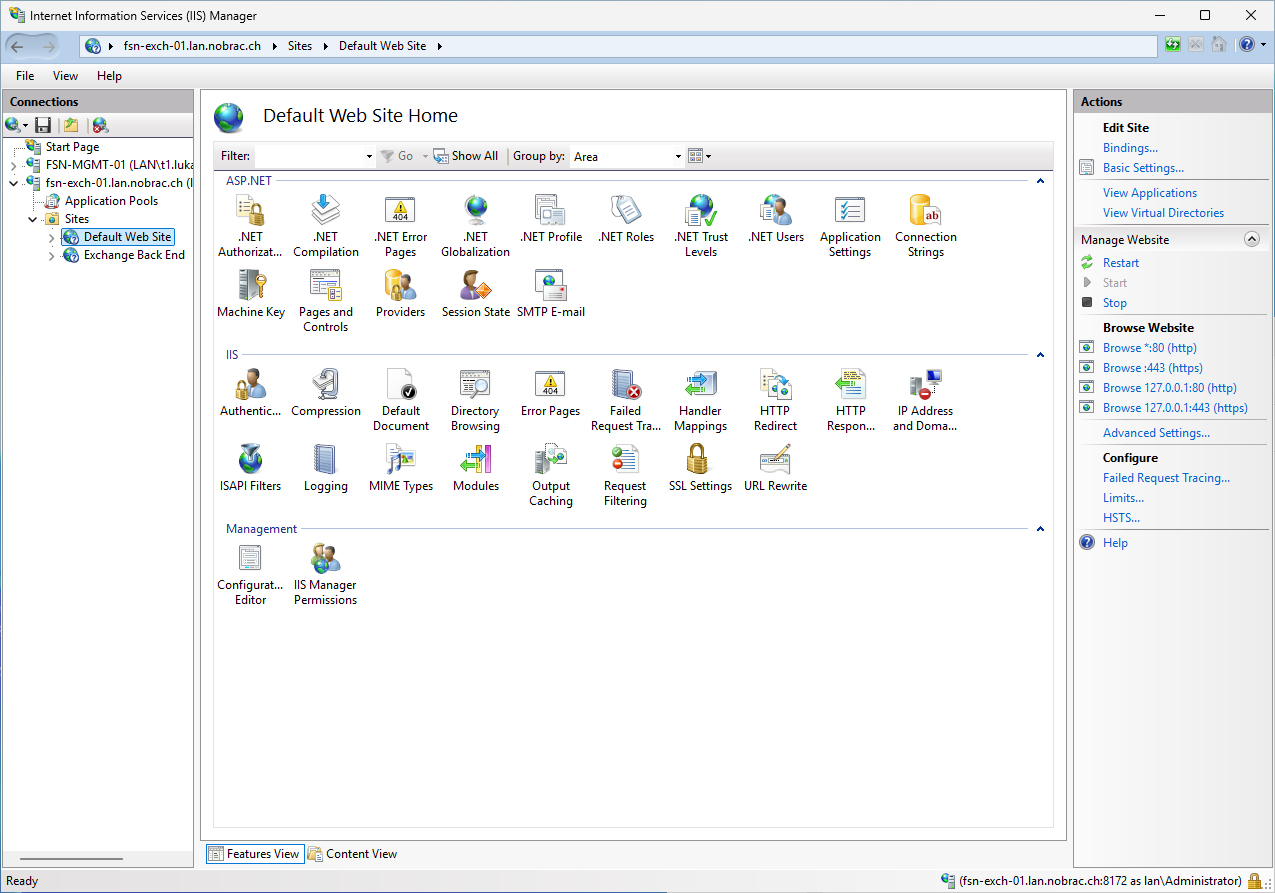Open the .NET Error Pages feature

(x=400, y=226)
